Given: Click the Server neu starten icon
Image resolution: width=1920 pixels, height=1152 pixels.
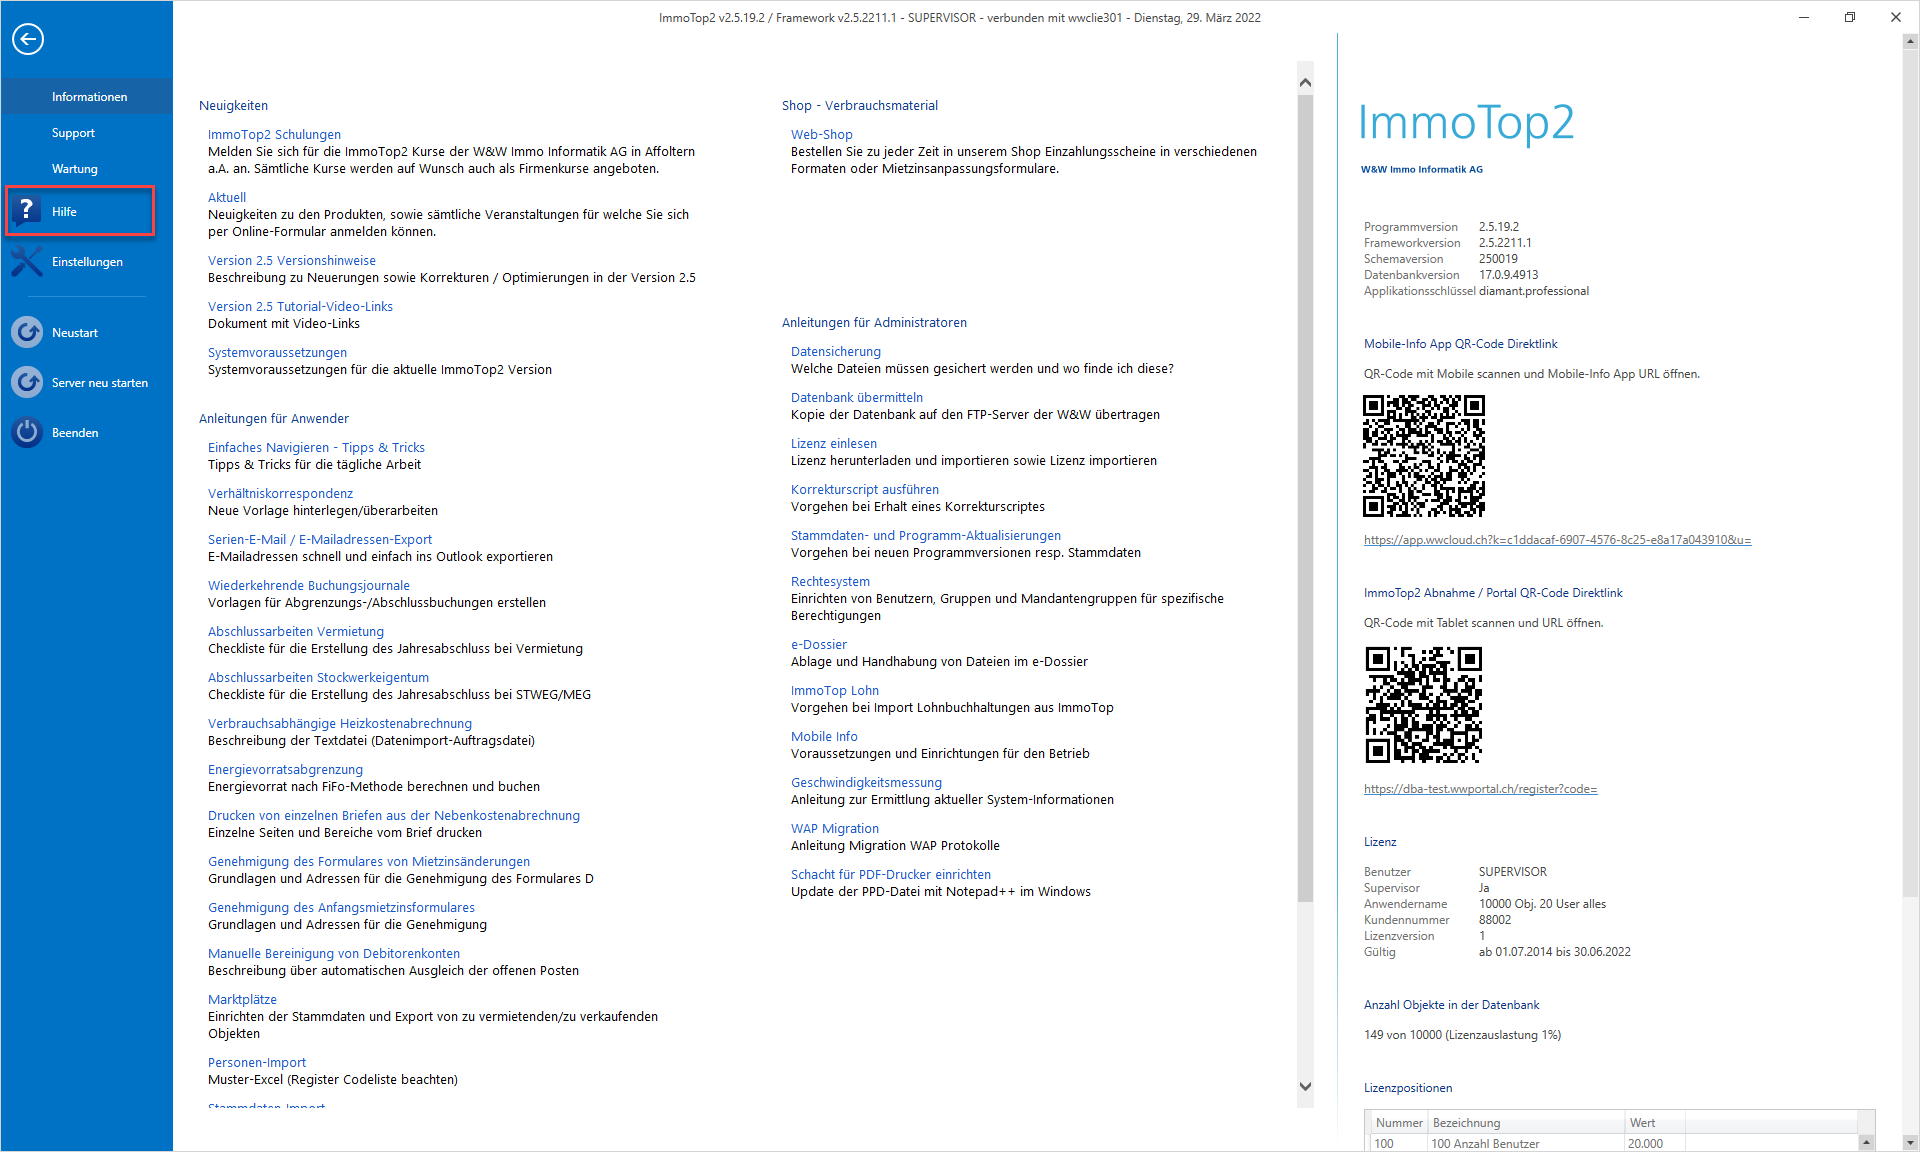Looking at the screenshot, I should click(27, 382).
